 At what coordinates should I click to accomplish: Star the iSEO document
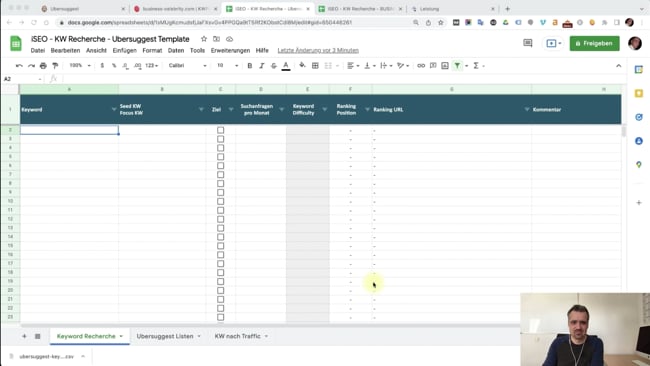pyautogui.click(x=204, y=39)
